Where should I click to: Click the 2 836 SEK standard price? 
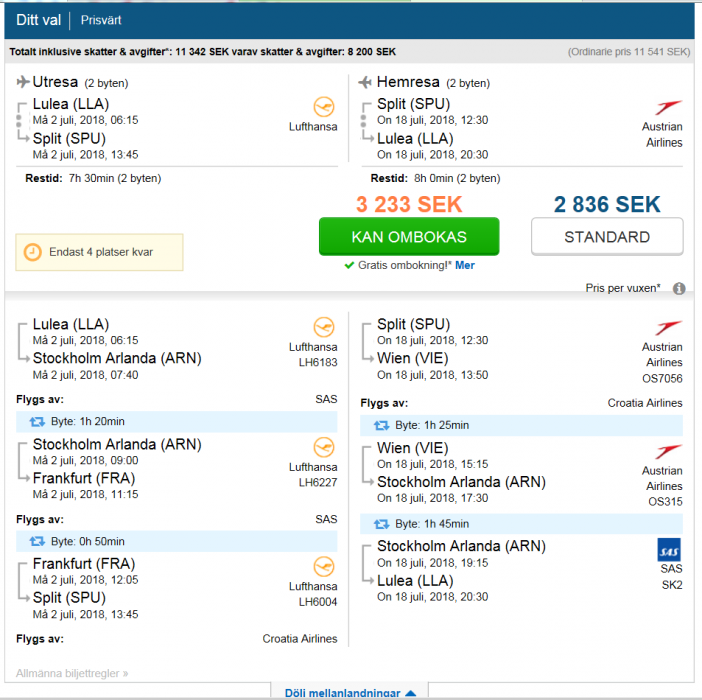(607, 204)
